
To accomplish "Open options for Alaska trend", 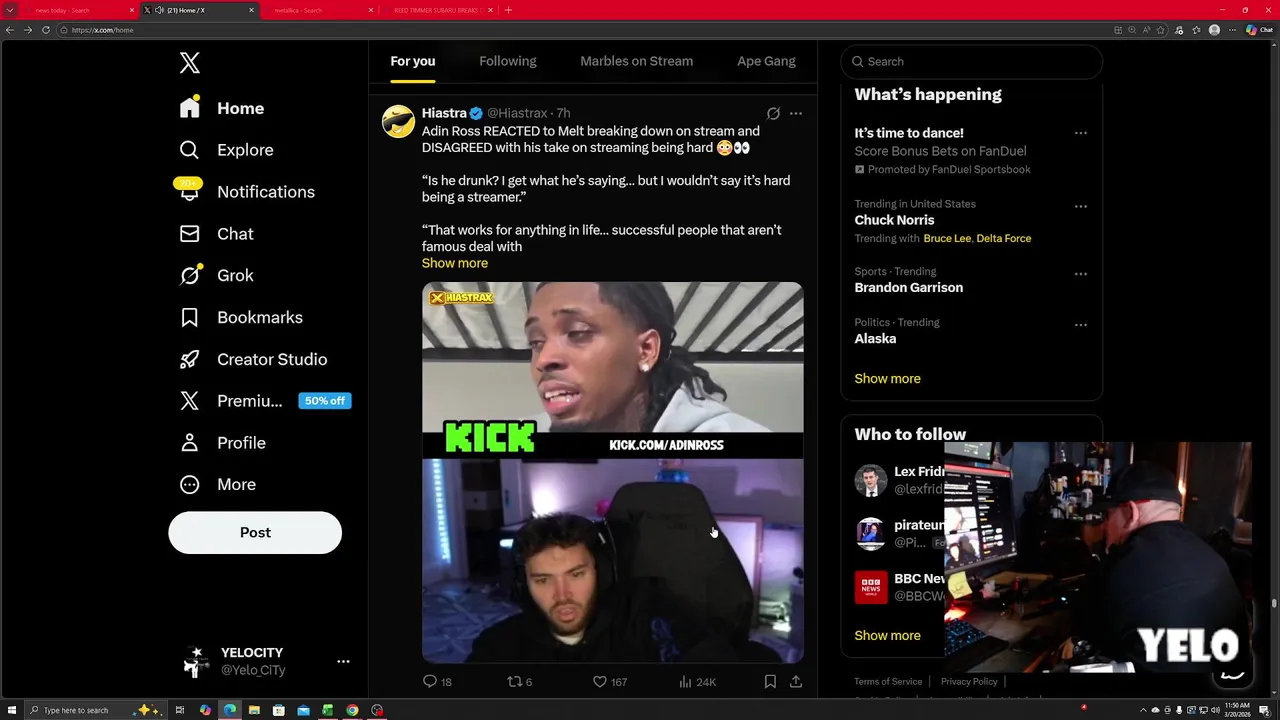I will [1081, 325].
